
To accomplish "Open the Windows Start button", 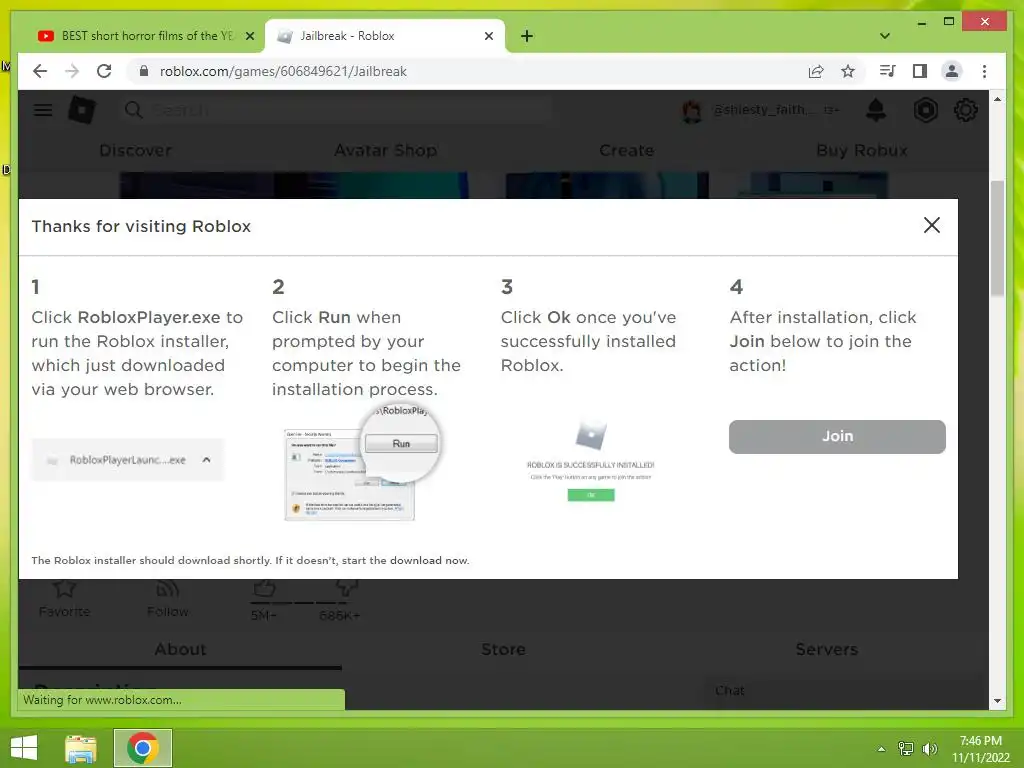I will 24,748.
